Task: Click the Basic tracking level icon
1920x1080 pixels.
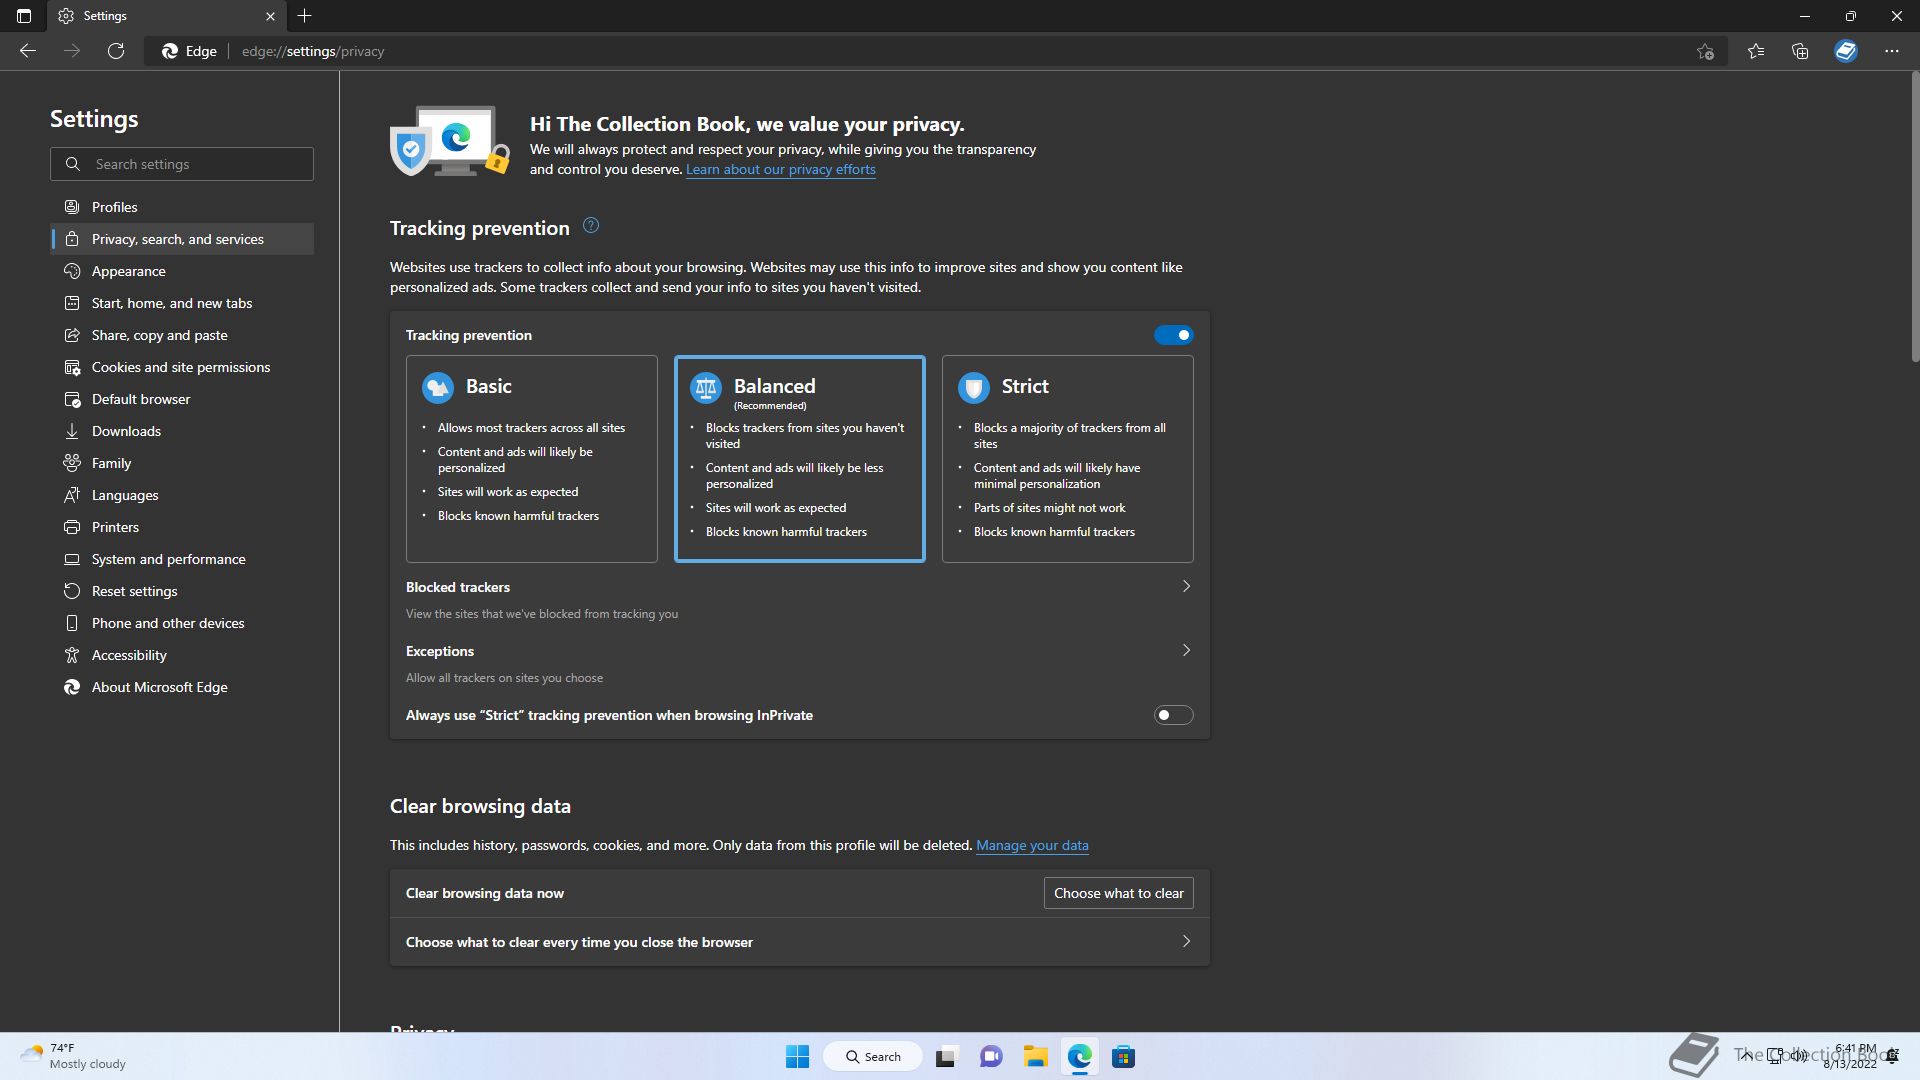Action: [x=438, y=387]
